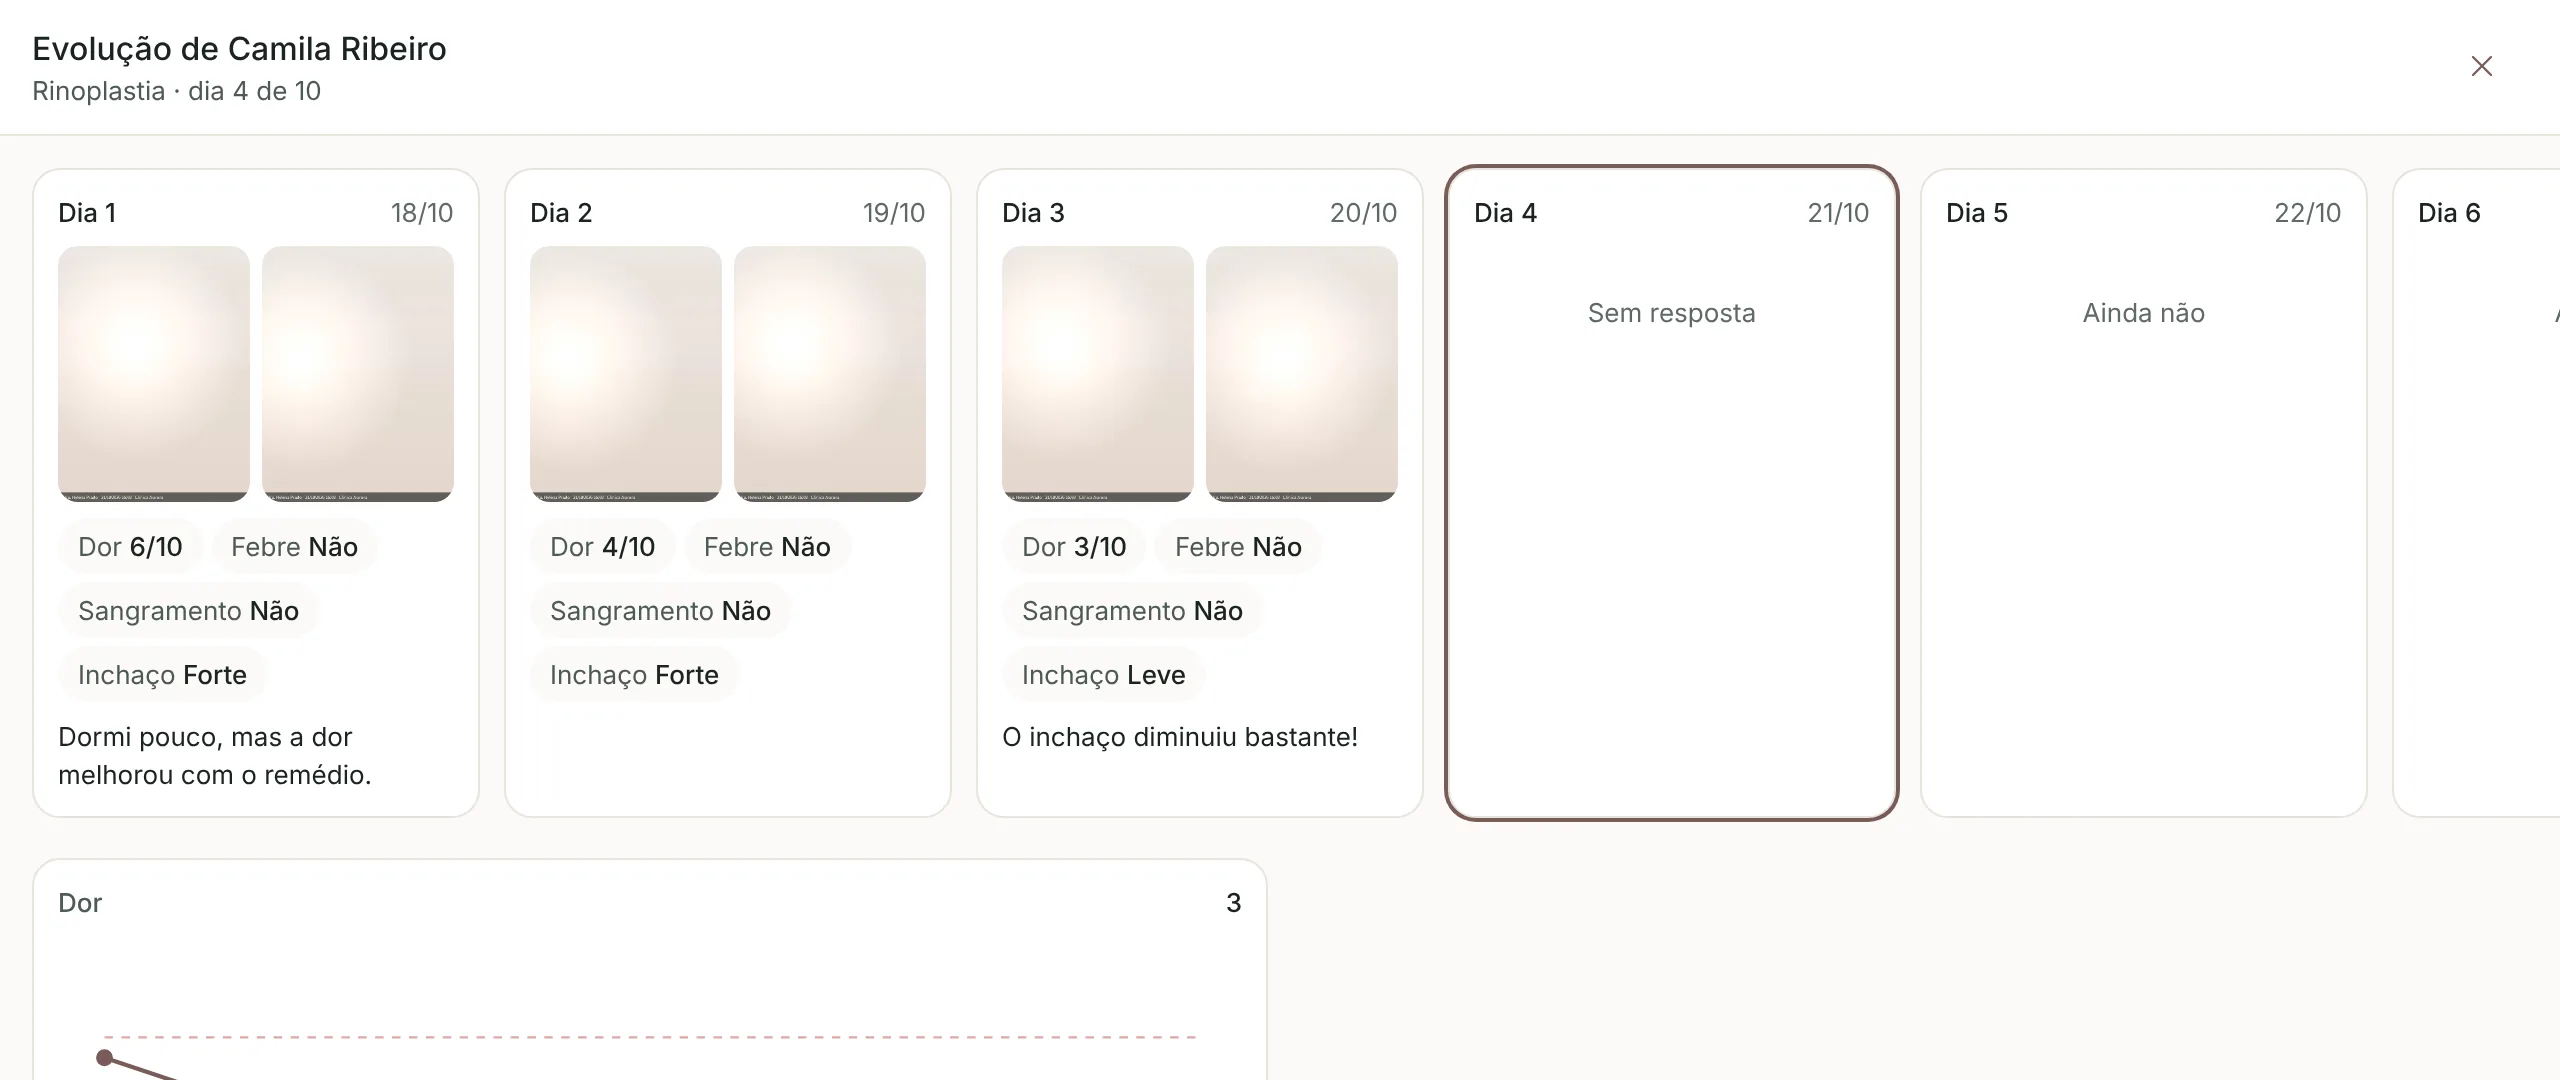Image resolution: width=2560 pixels, height=1080 pixels.
Task: Click the Dor 6/10 chip
Action: point(131,547)
